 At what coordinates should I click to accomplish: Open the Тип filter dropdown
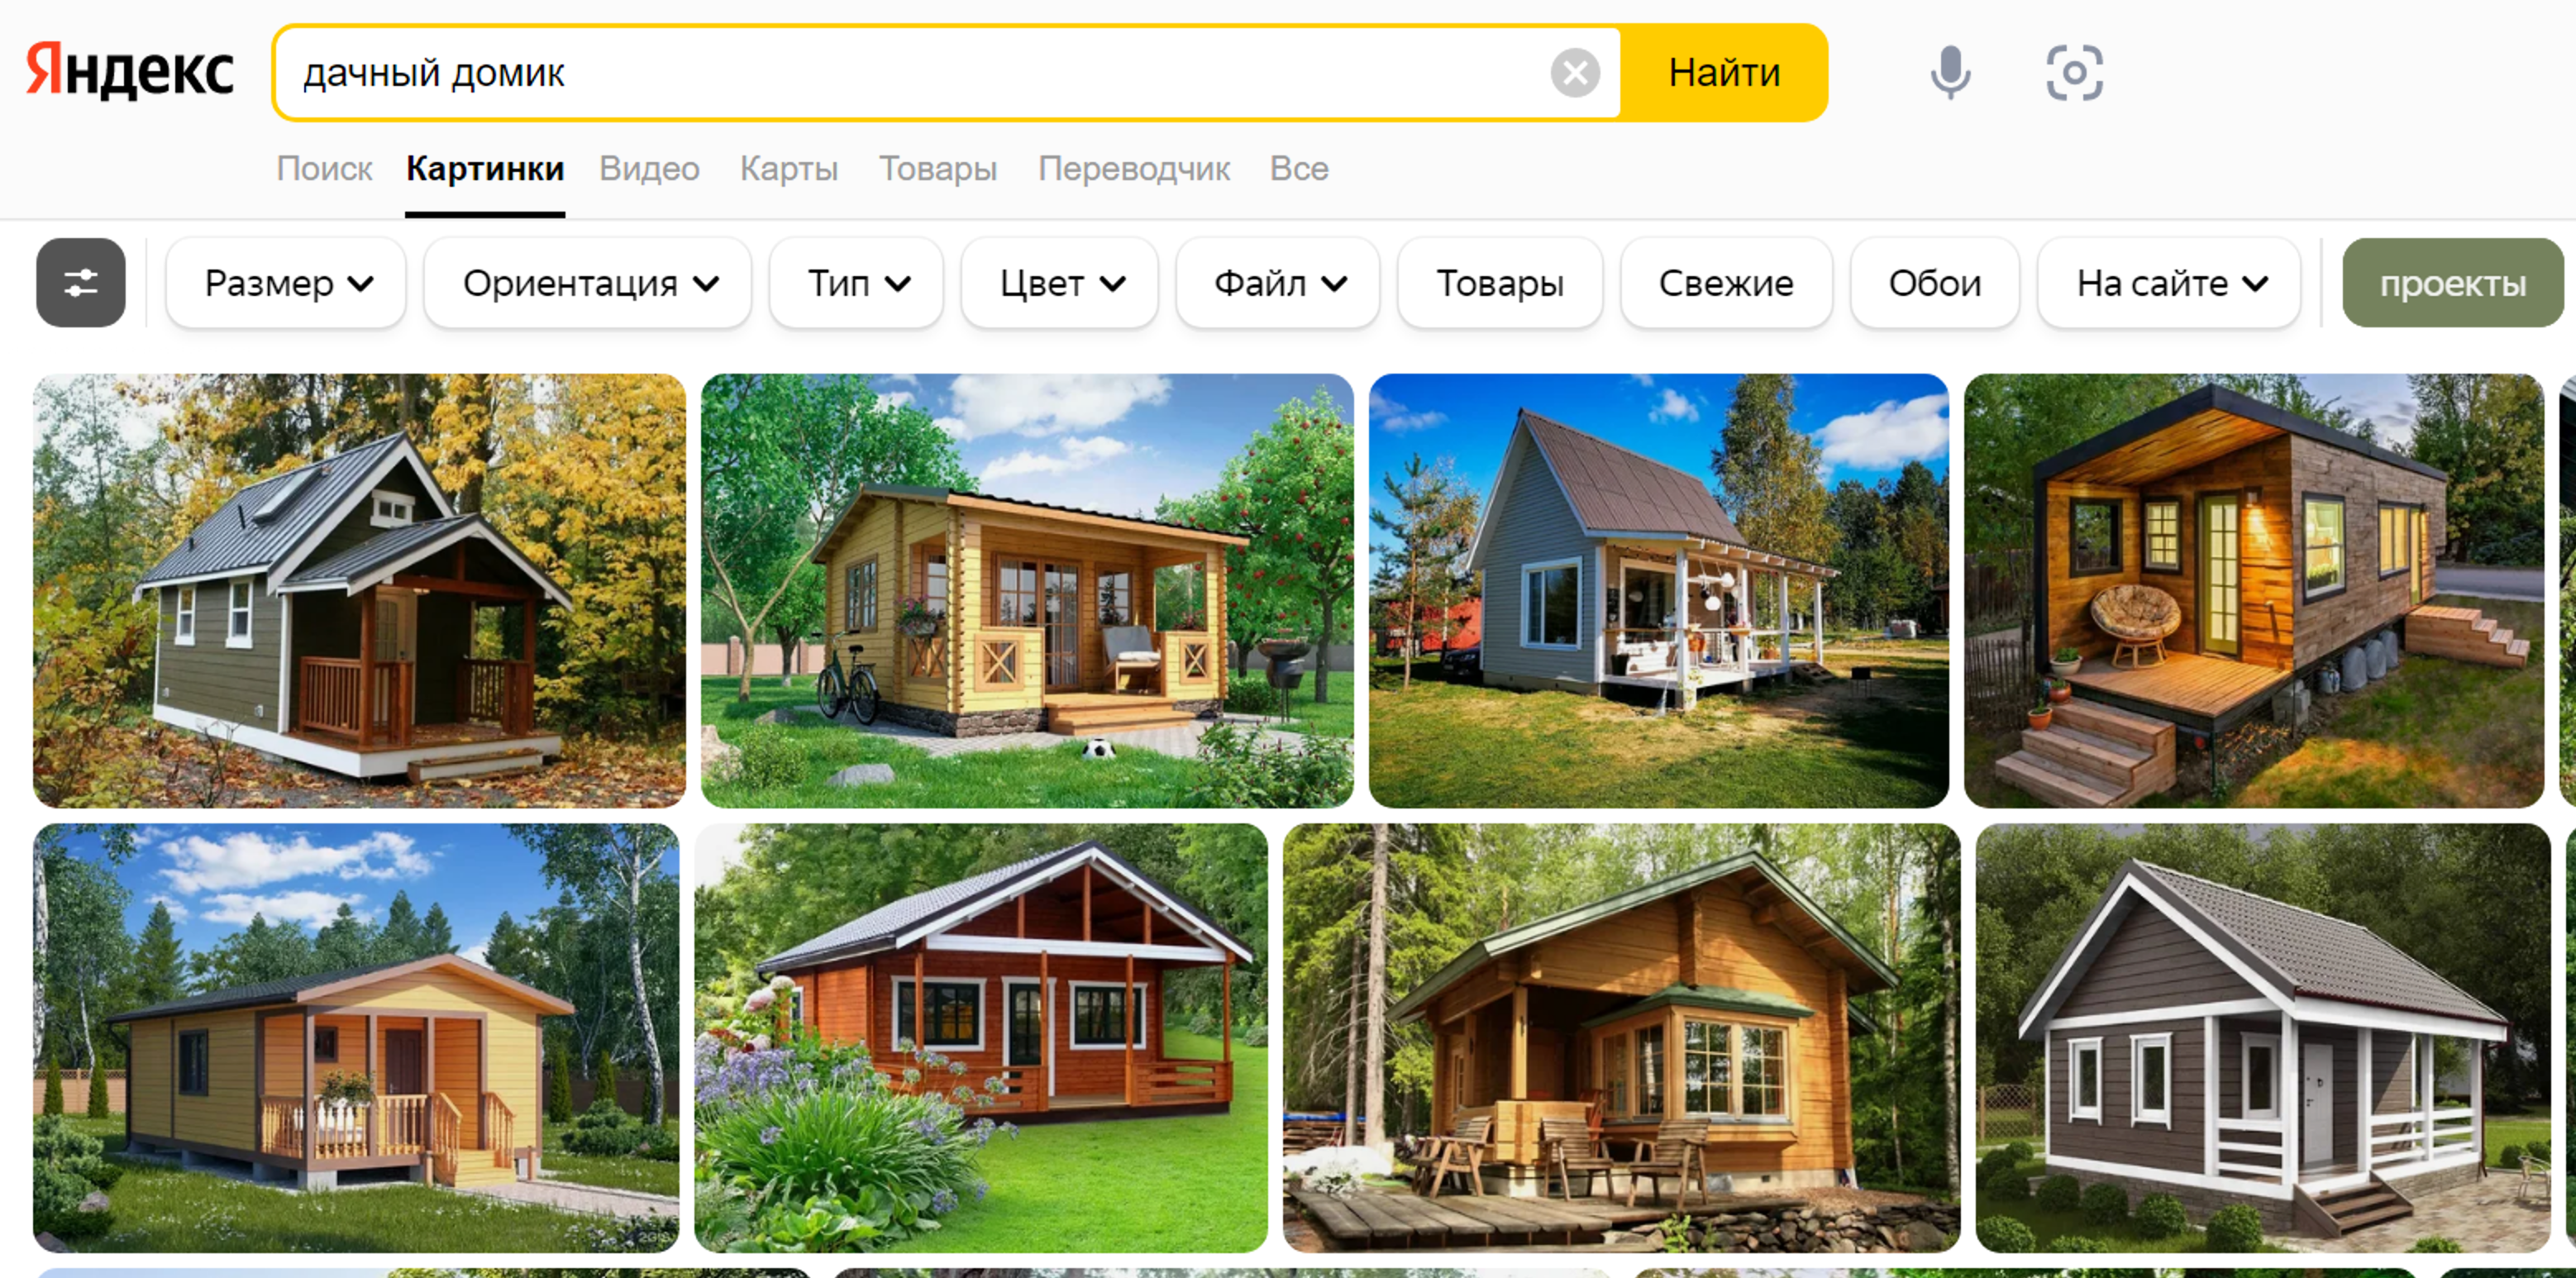857,283
